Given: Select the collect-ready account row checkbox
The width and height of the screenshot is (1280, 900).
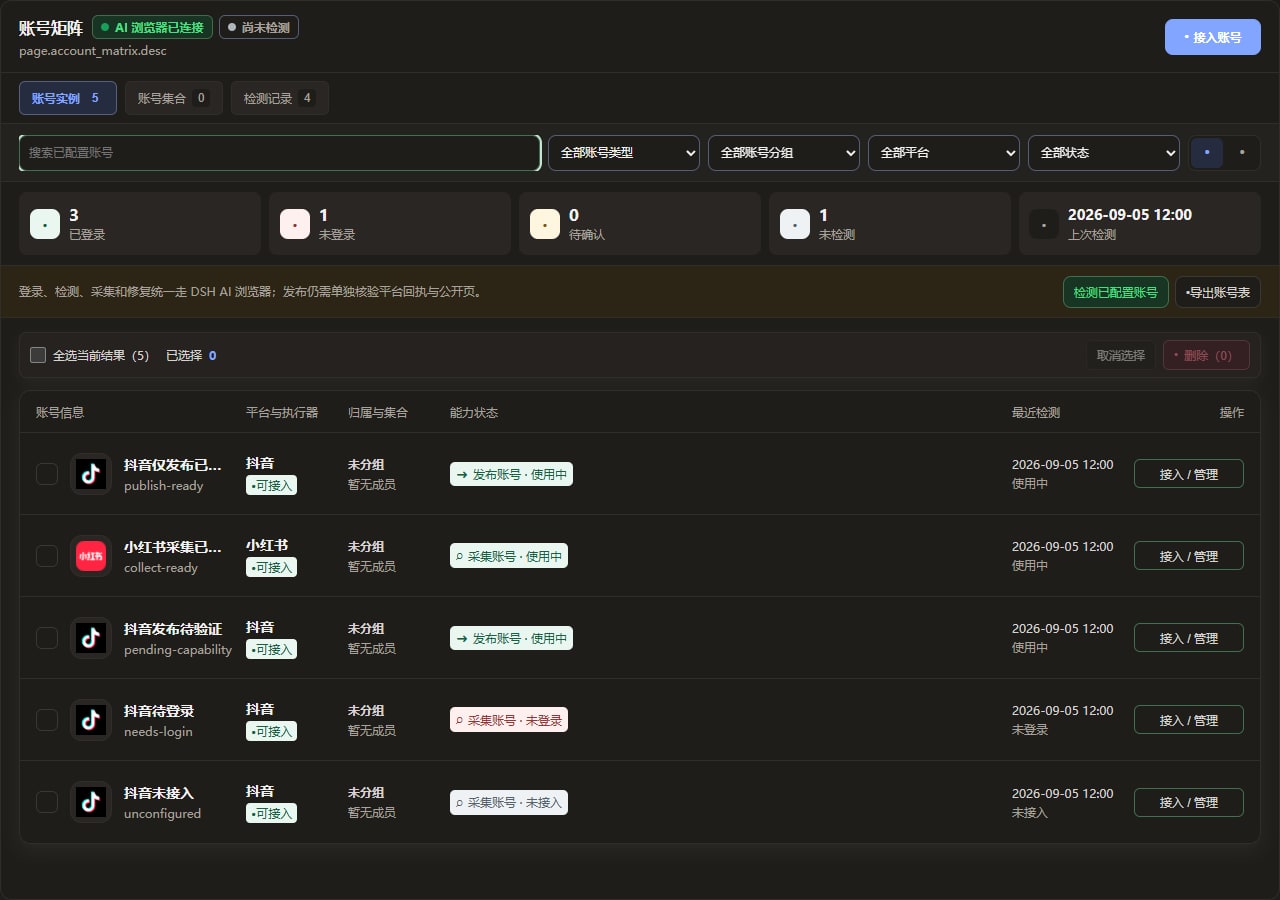Looking at the screenshot, I should [47, 556].
